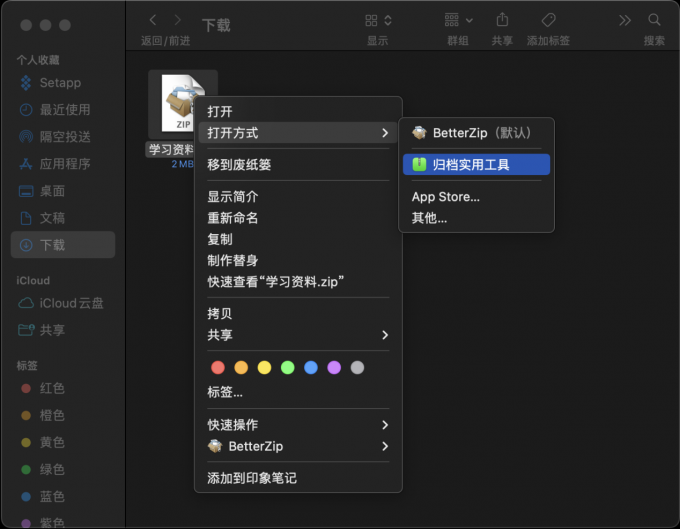Open Setapp in the sidebar
This screenshot has height=529, width=680.
[63, 83]
